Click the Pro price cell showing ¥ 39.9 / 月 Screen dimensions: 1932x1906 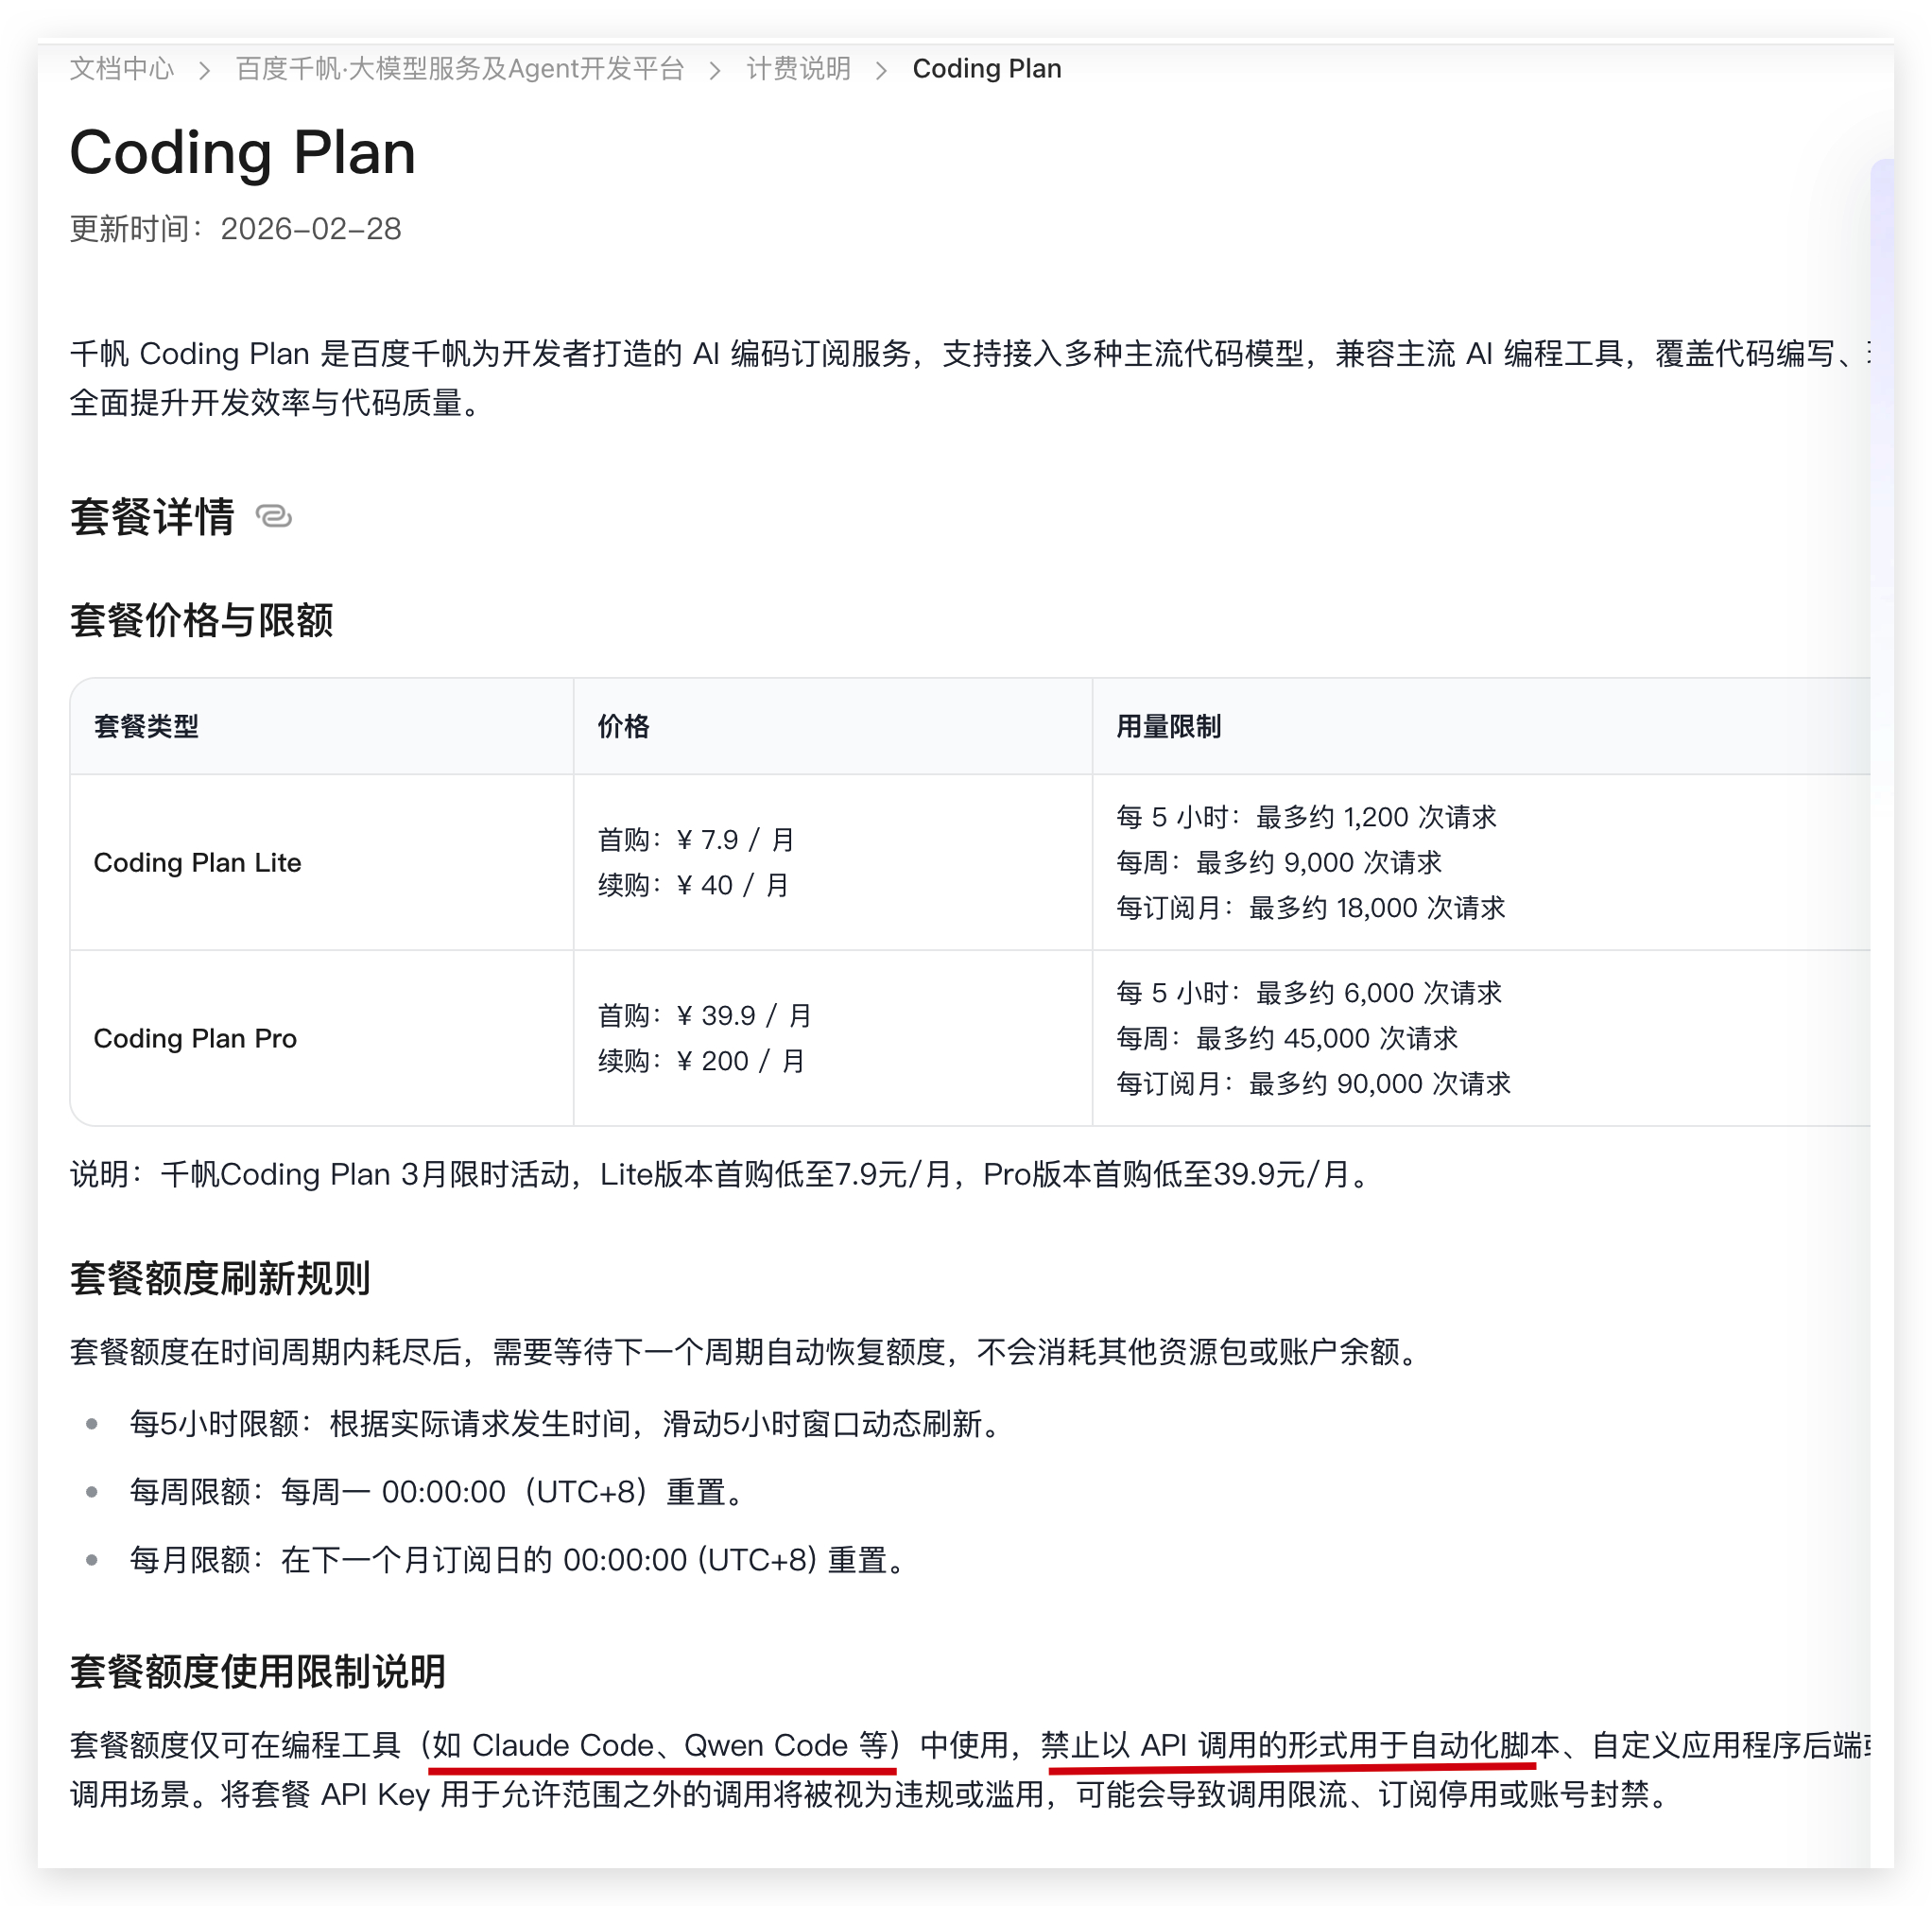pos(704,1016)
